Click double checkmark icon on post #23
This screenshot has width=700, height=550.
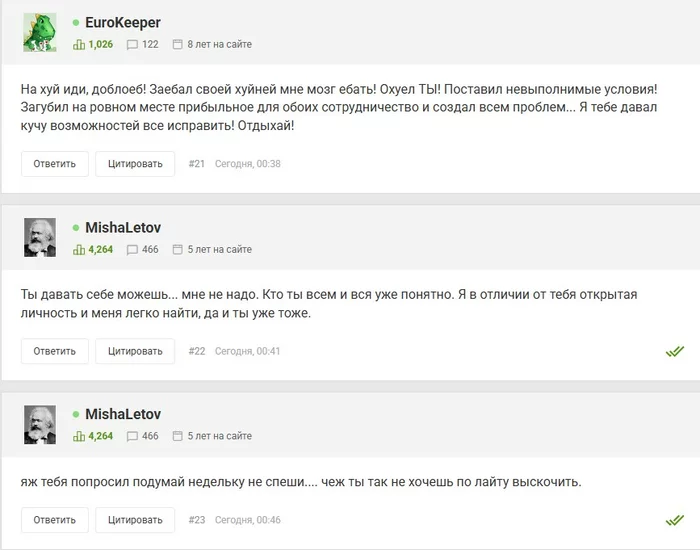675,520
